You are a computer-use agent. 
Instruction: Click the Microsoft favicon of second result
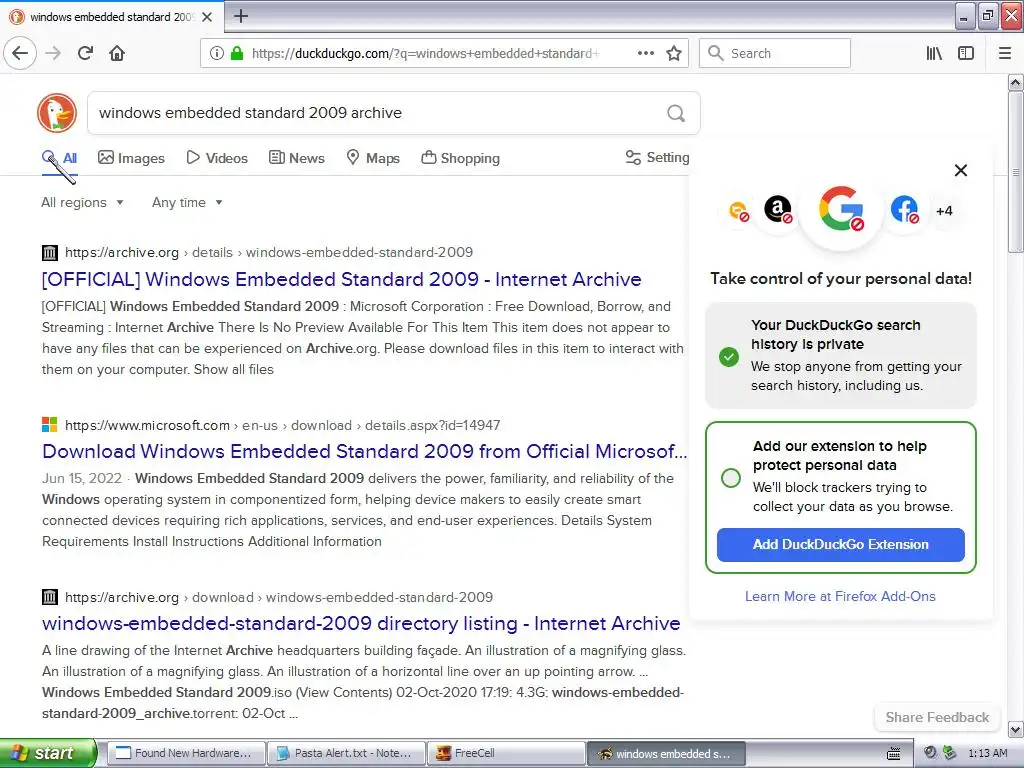pos(50,425)
